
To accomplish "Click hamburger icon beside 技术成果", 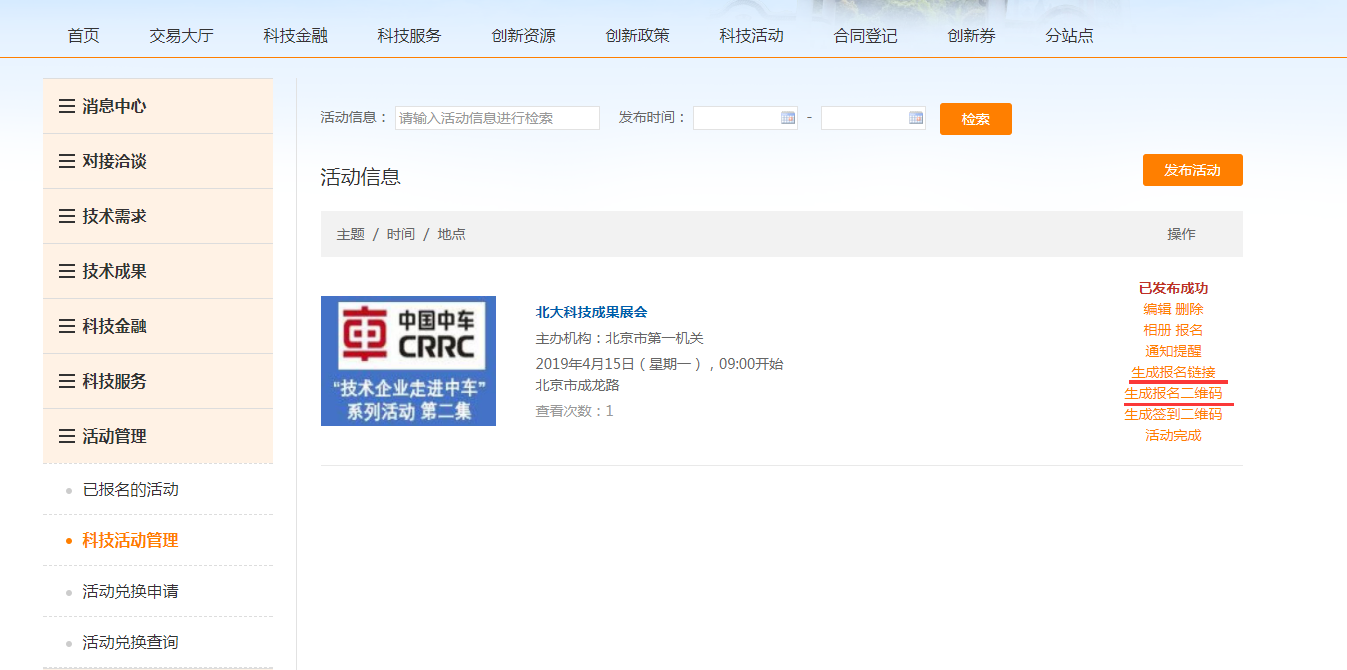I will 67,271.
